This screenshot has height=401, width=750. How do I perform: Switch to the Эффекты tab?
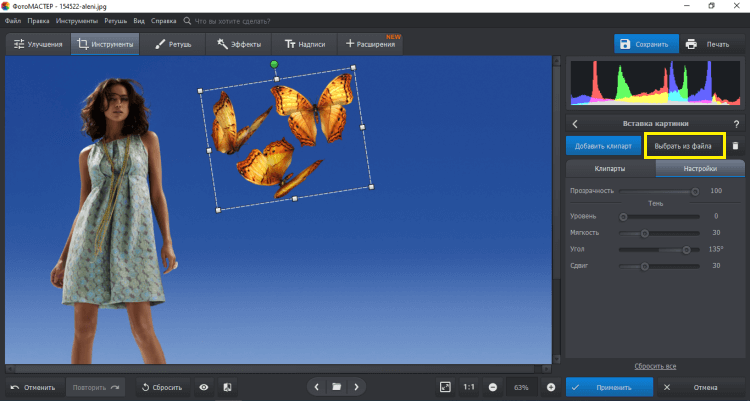click(x=239, y=44)
